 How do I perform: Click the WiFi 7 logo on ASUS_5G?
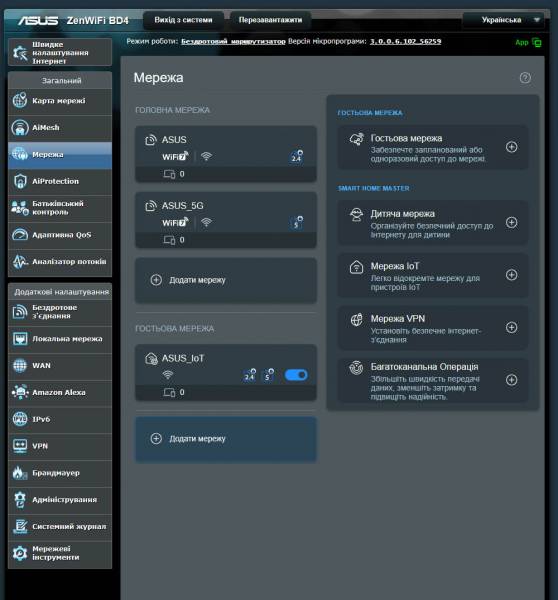point(175,222)
